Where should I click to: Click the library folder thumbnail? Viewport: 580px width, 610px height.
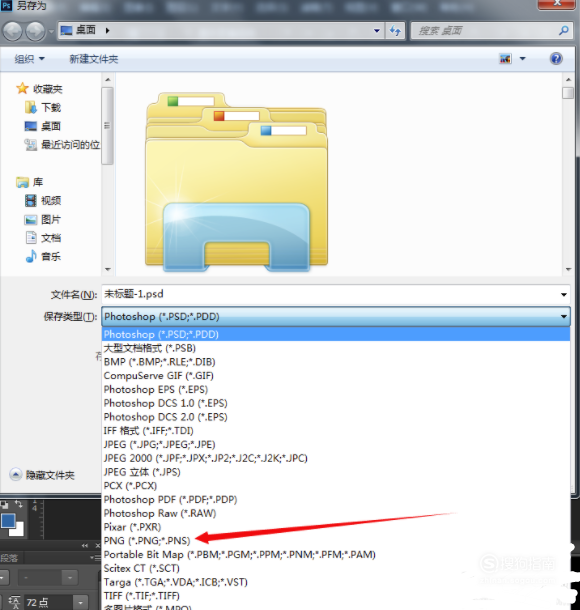[x=236, y=182]
